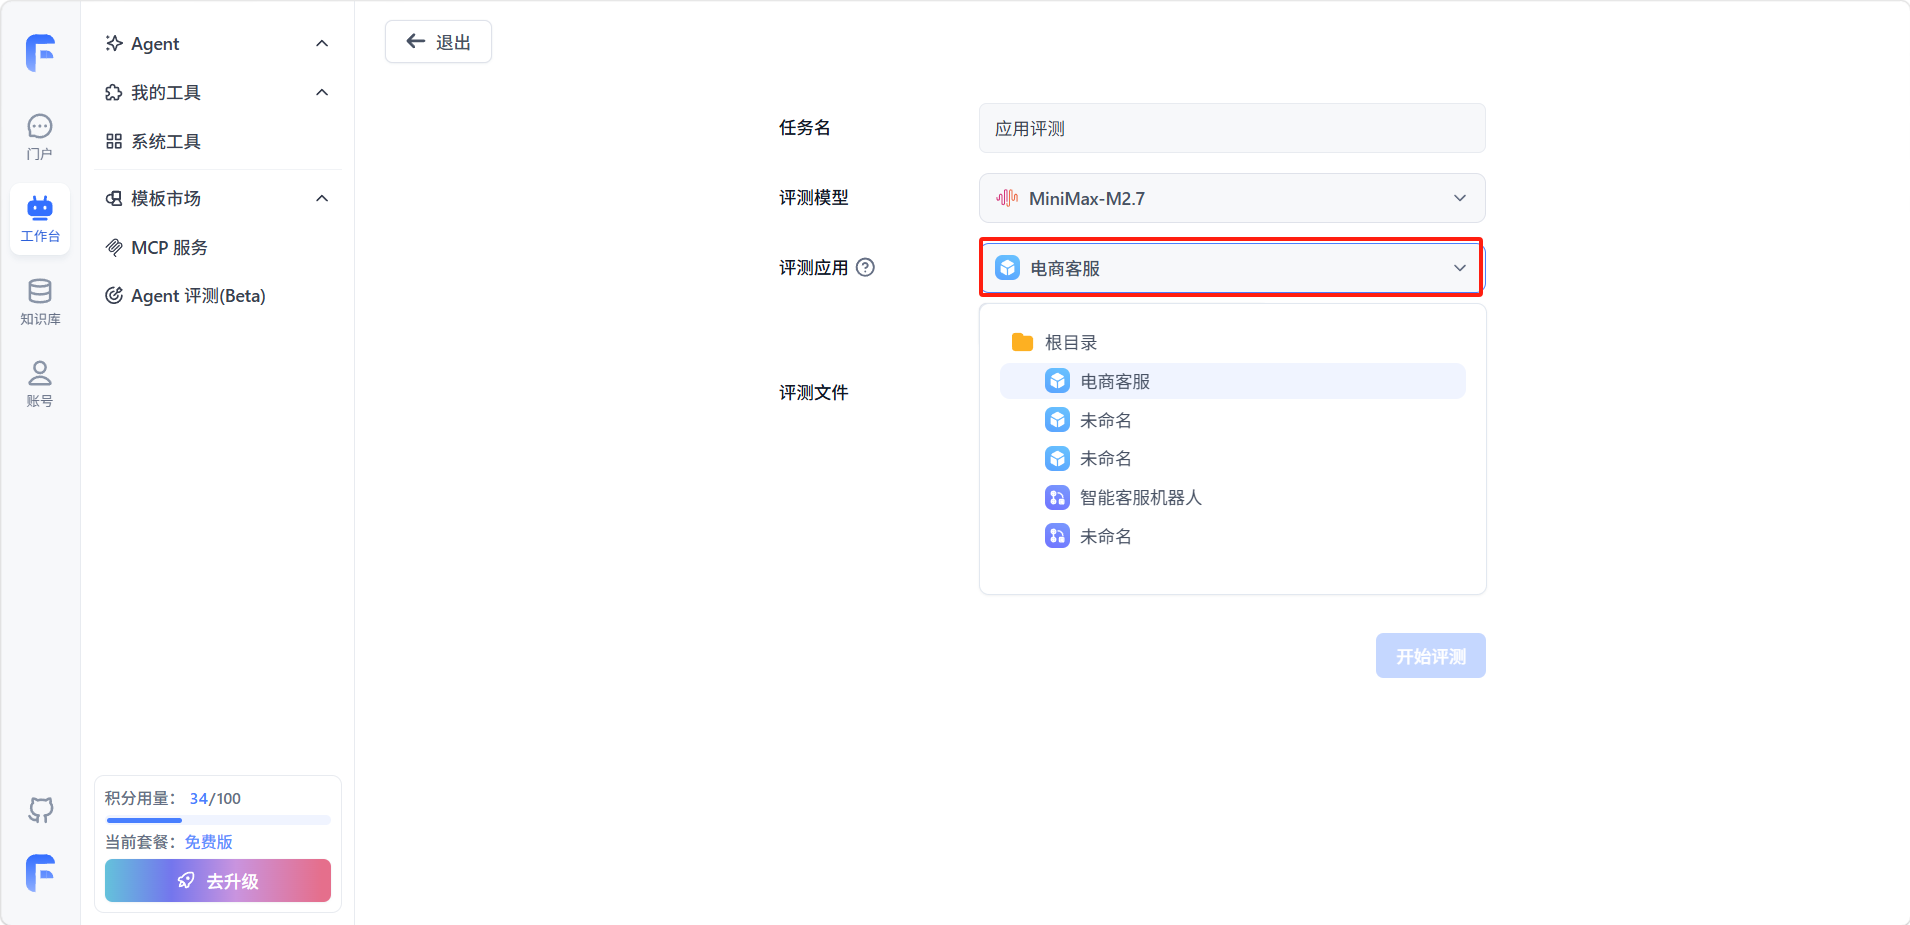Click the help icon beside 评测应用
Viewport: 1910px width, 925px height.
(x=866, y=267)
